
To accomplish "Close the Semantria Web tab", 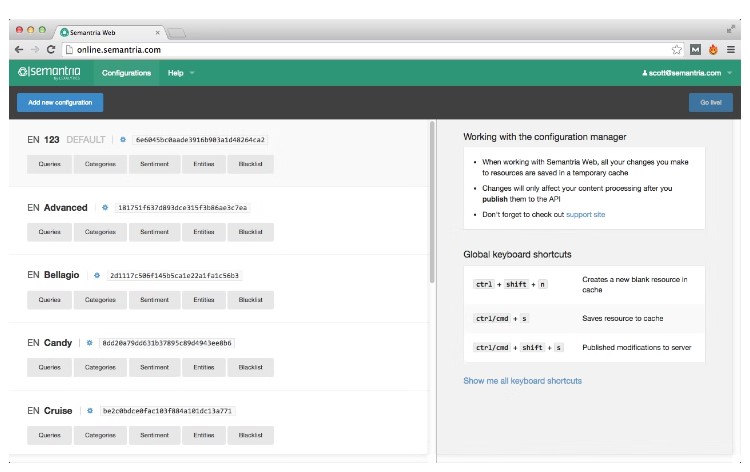I will tap(157, 33).
